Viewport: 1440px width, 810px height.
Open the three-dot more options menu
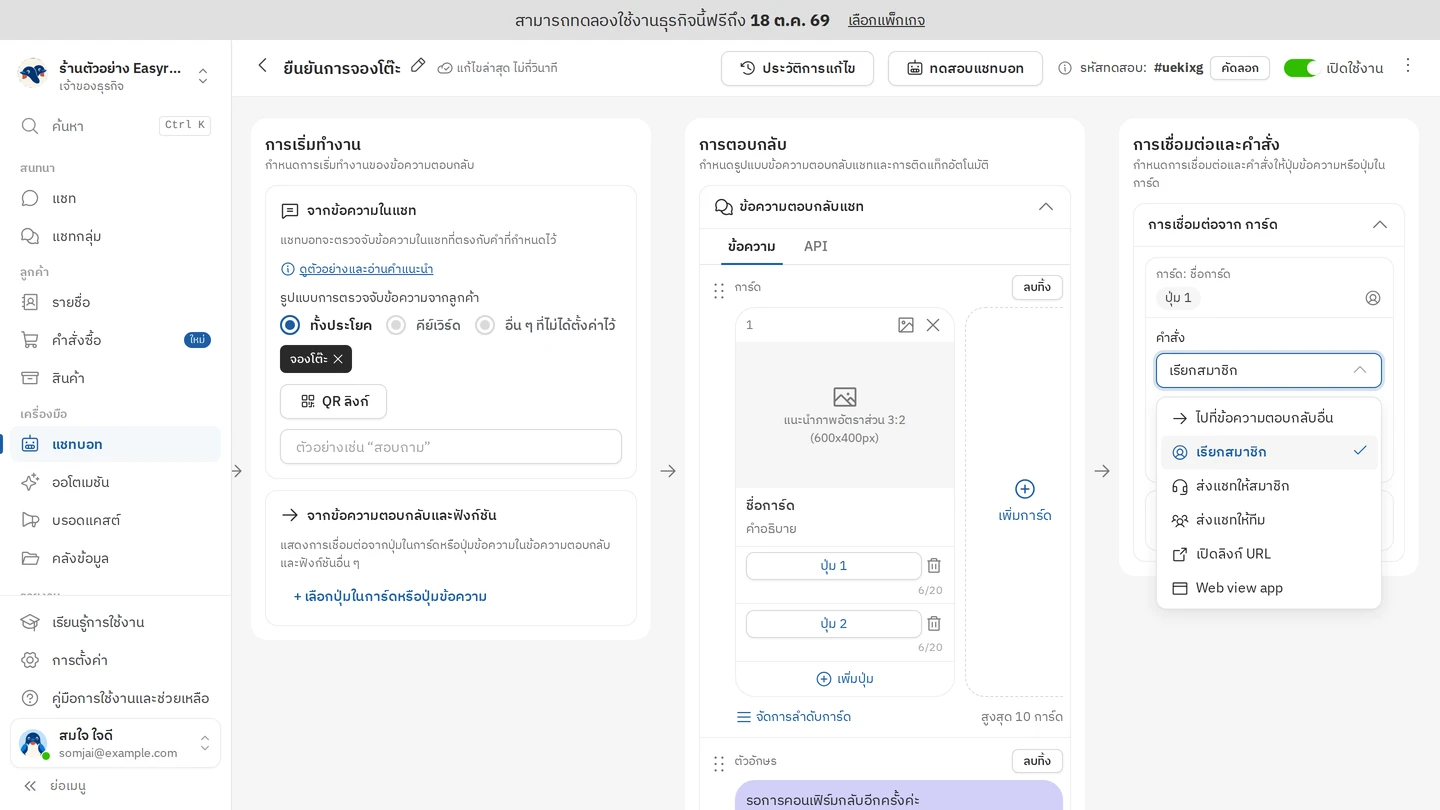(1408, 66)
